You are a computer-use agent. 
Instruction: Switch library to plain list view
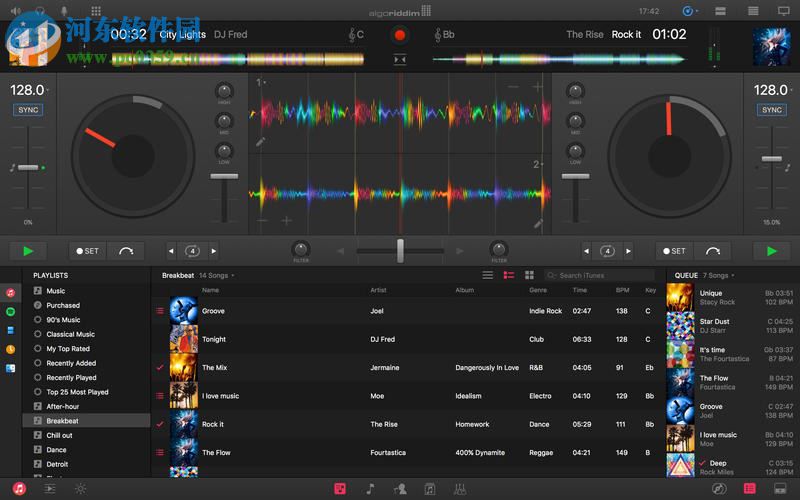(x=488, y=276)
